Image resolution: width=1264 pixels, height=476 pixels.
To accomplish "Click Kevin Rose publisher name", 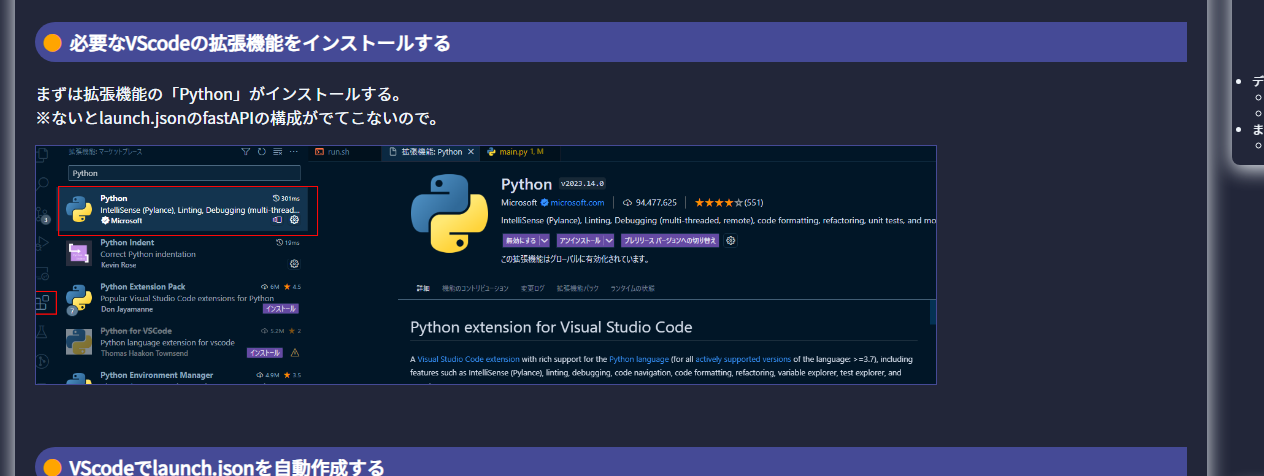I will [118, 265].
